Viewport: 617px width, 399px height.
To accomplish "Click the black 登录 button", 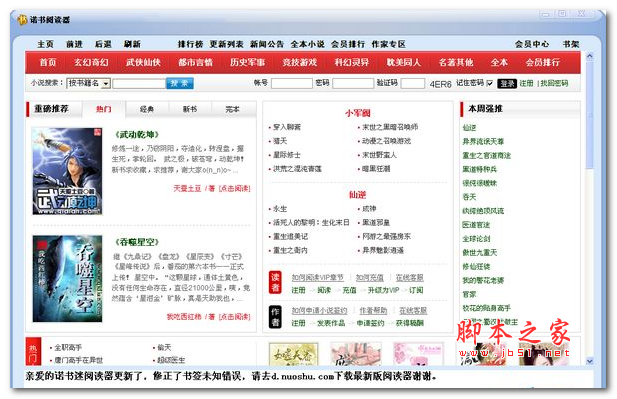I will point(507,83).
